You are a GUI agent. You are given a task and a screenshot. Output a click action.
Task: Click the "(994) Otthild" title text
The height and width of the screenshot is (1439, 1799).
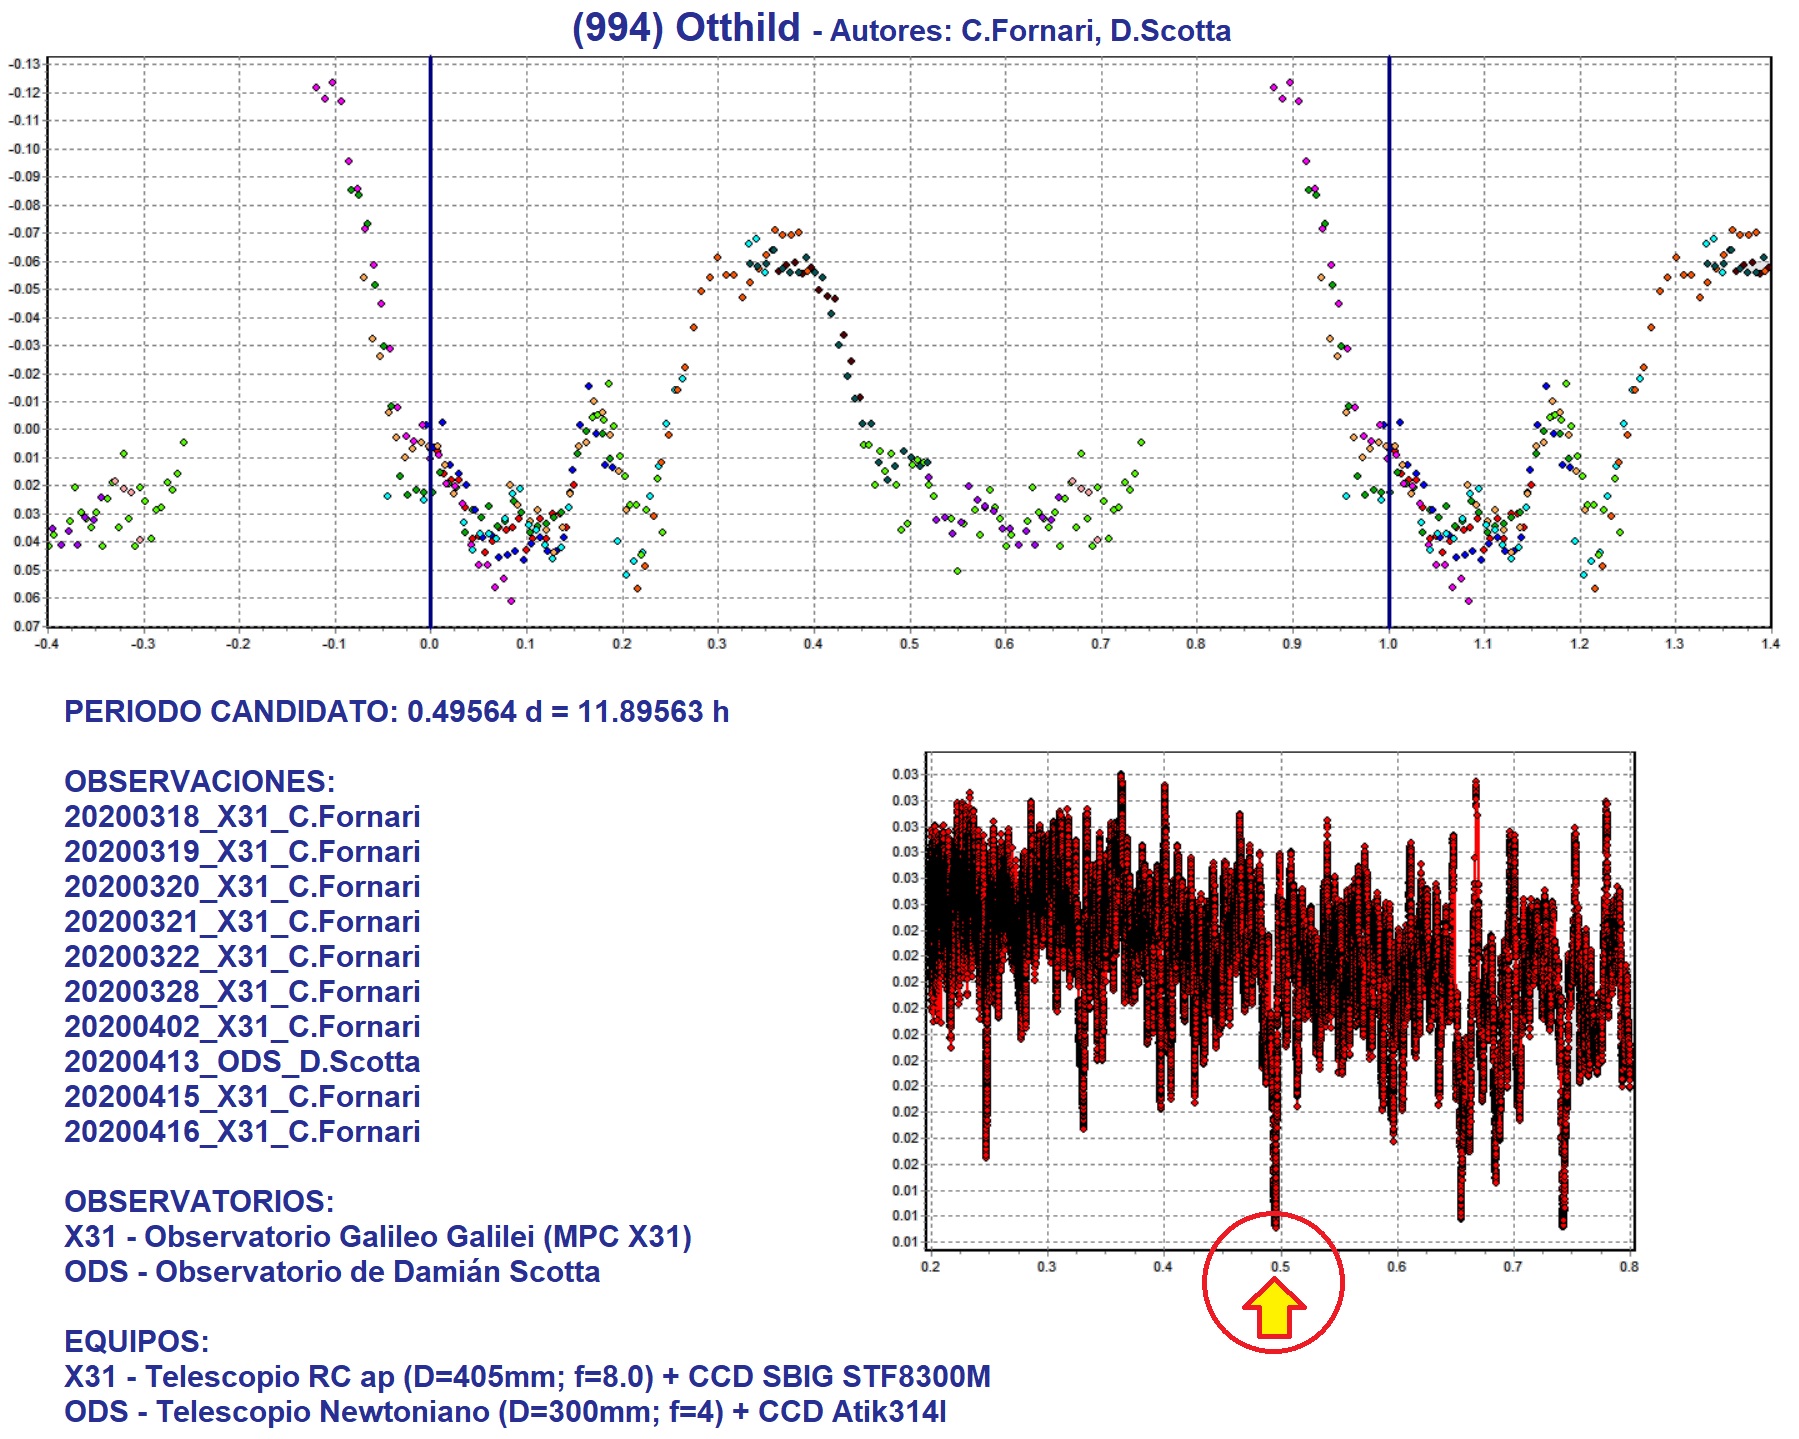pyautogui.click(x=686, y=28)
